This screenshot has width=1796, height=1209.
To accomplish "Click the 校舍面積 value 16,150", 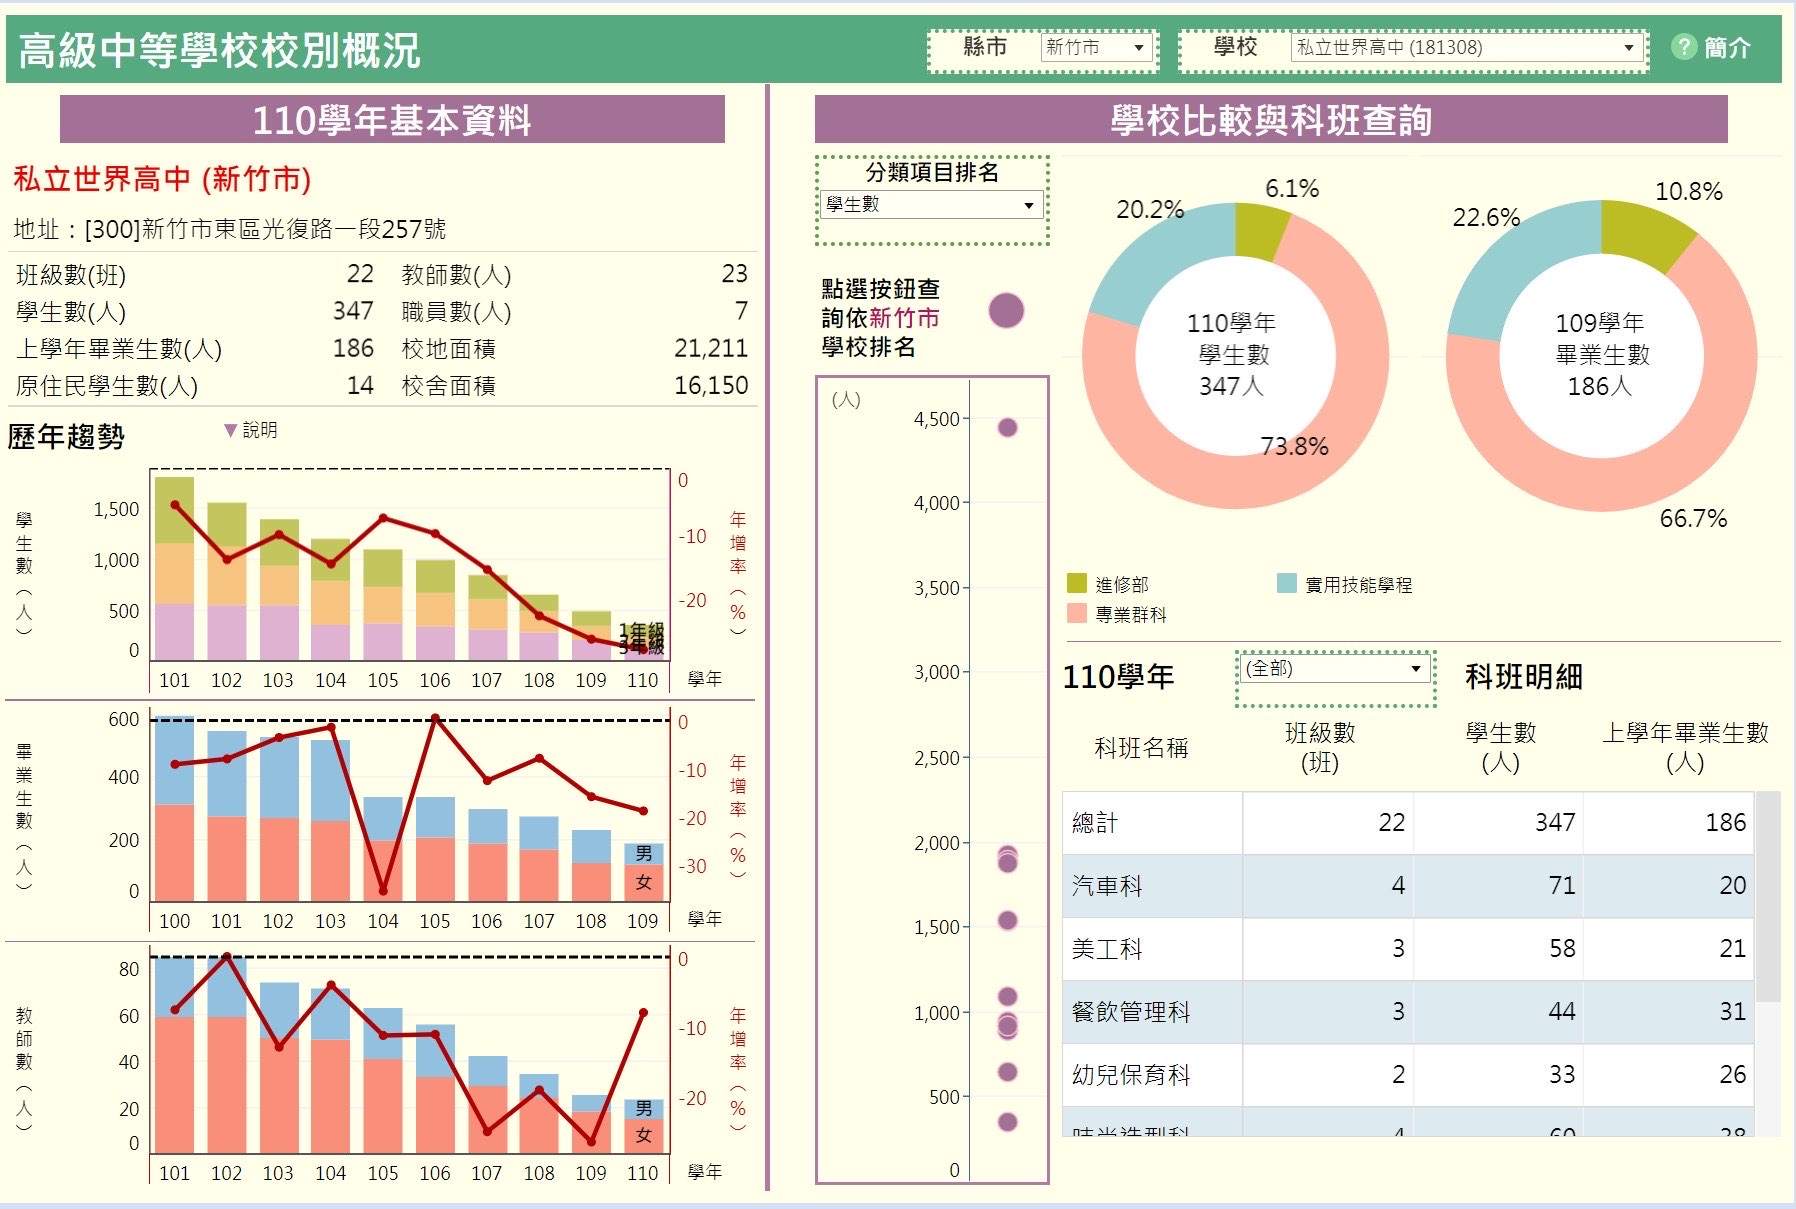I will [711, 385].
